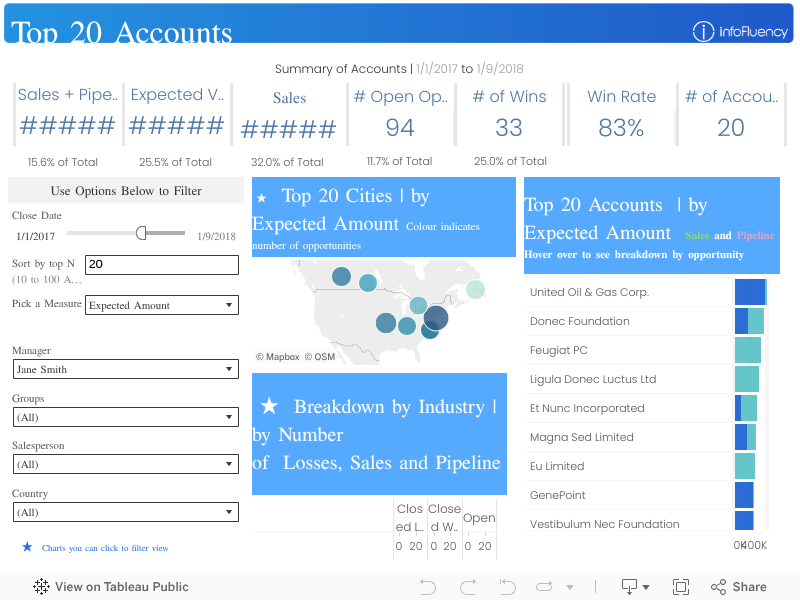
Task: Click the blue star next to filter hint
Action: point(27,548)
